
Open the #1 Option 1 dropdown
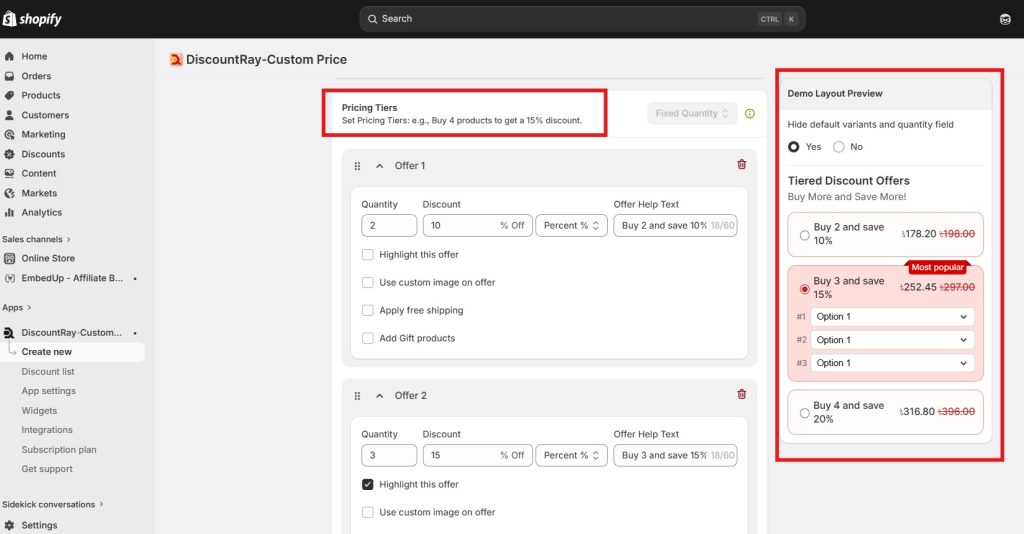pos(892,317)
